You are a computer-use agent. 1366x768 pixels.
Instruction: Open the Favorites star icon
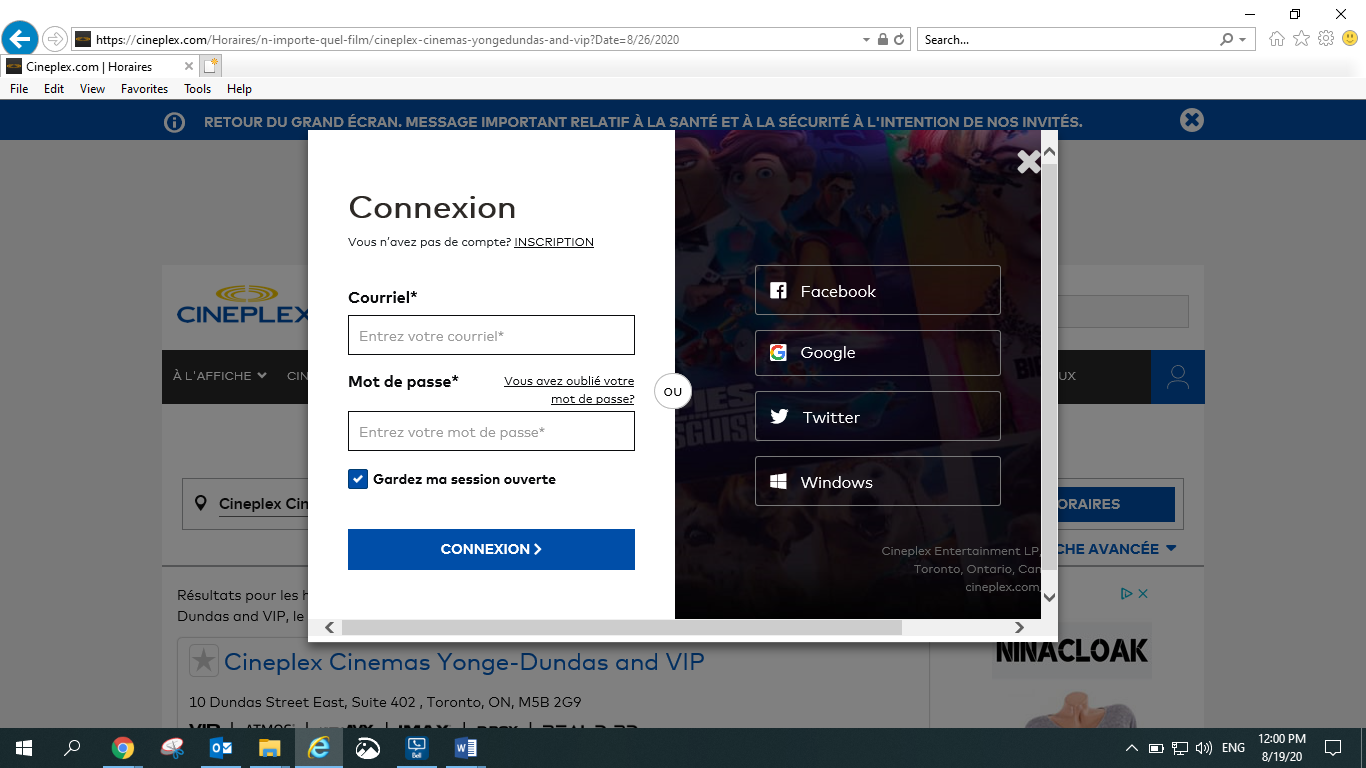point(1301,39)
